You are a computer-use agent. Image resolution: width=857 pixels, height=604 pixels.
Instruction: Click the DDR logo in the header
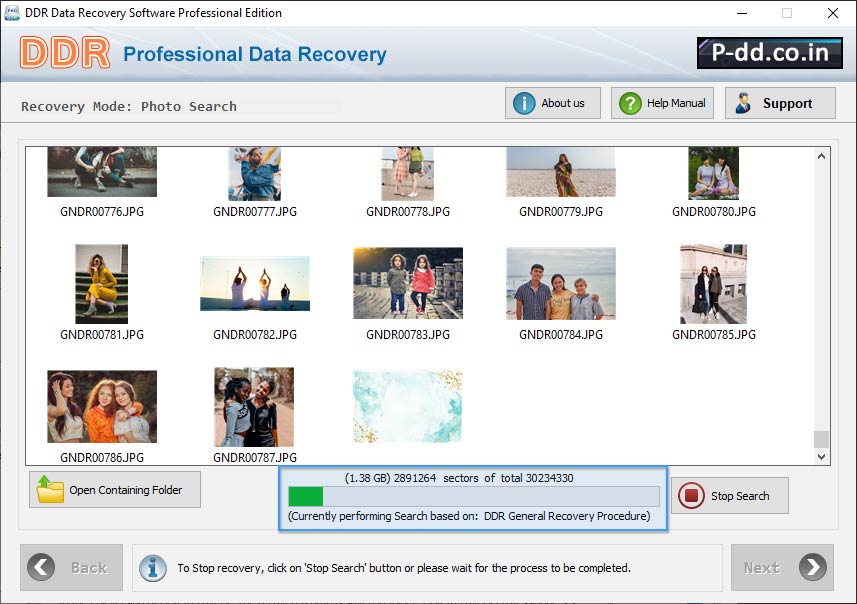(66, 52)
